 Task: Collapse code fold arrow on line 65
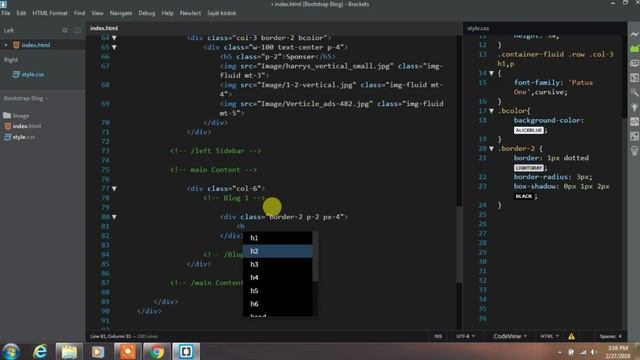tap(114, 47)
